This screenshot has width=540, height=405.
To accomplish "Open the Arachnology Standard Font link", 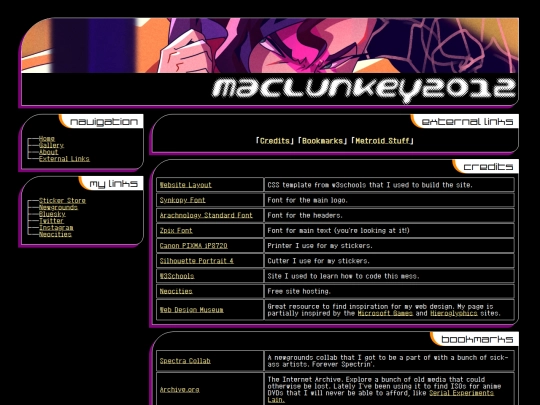I will click(x=206, y=215).
